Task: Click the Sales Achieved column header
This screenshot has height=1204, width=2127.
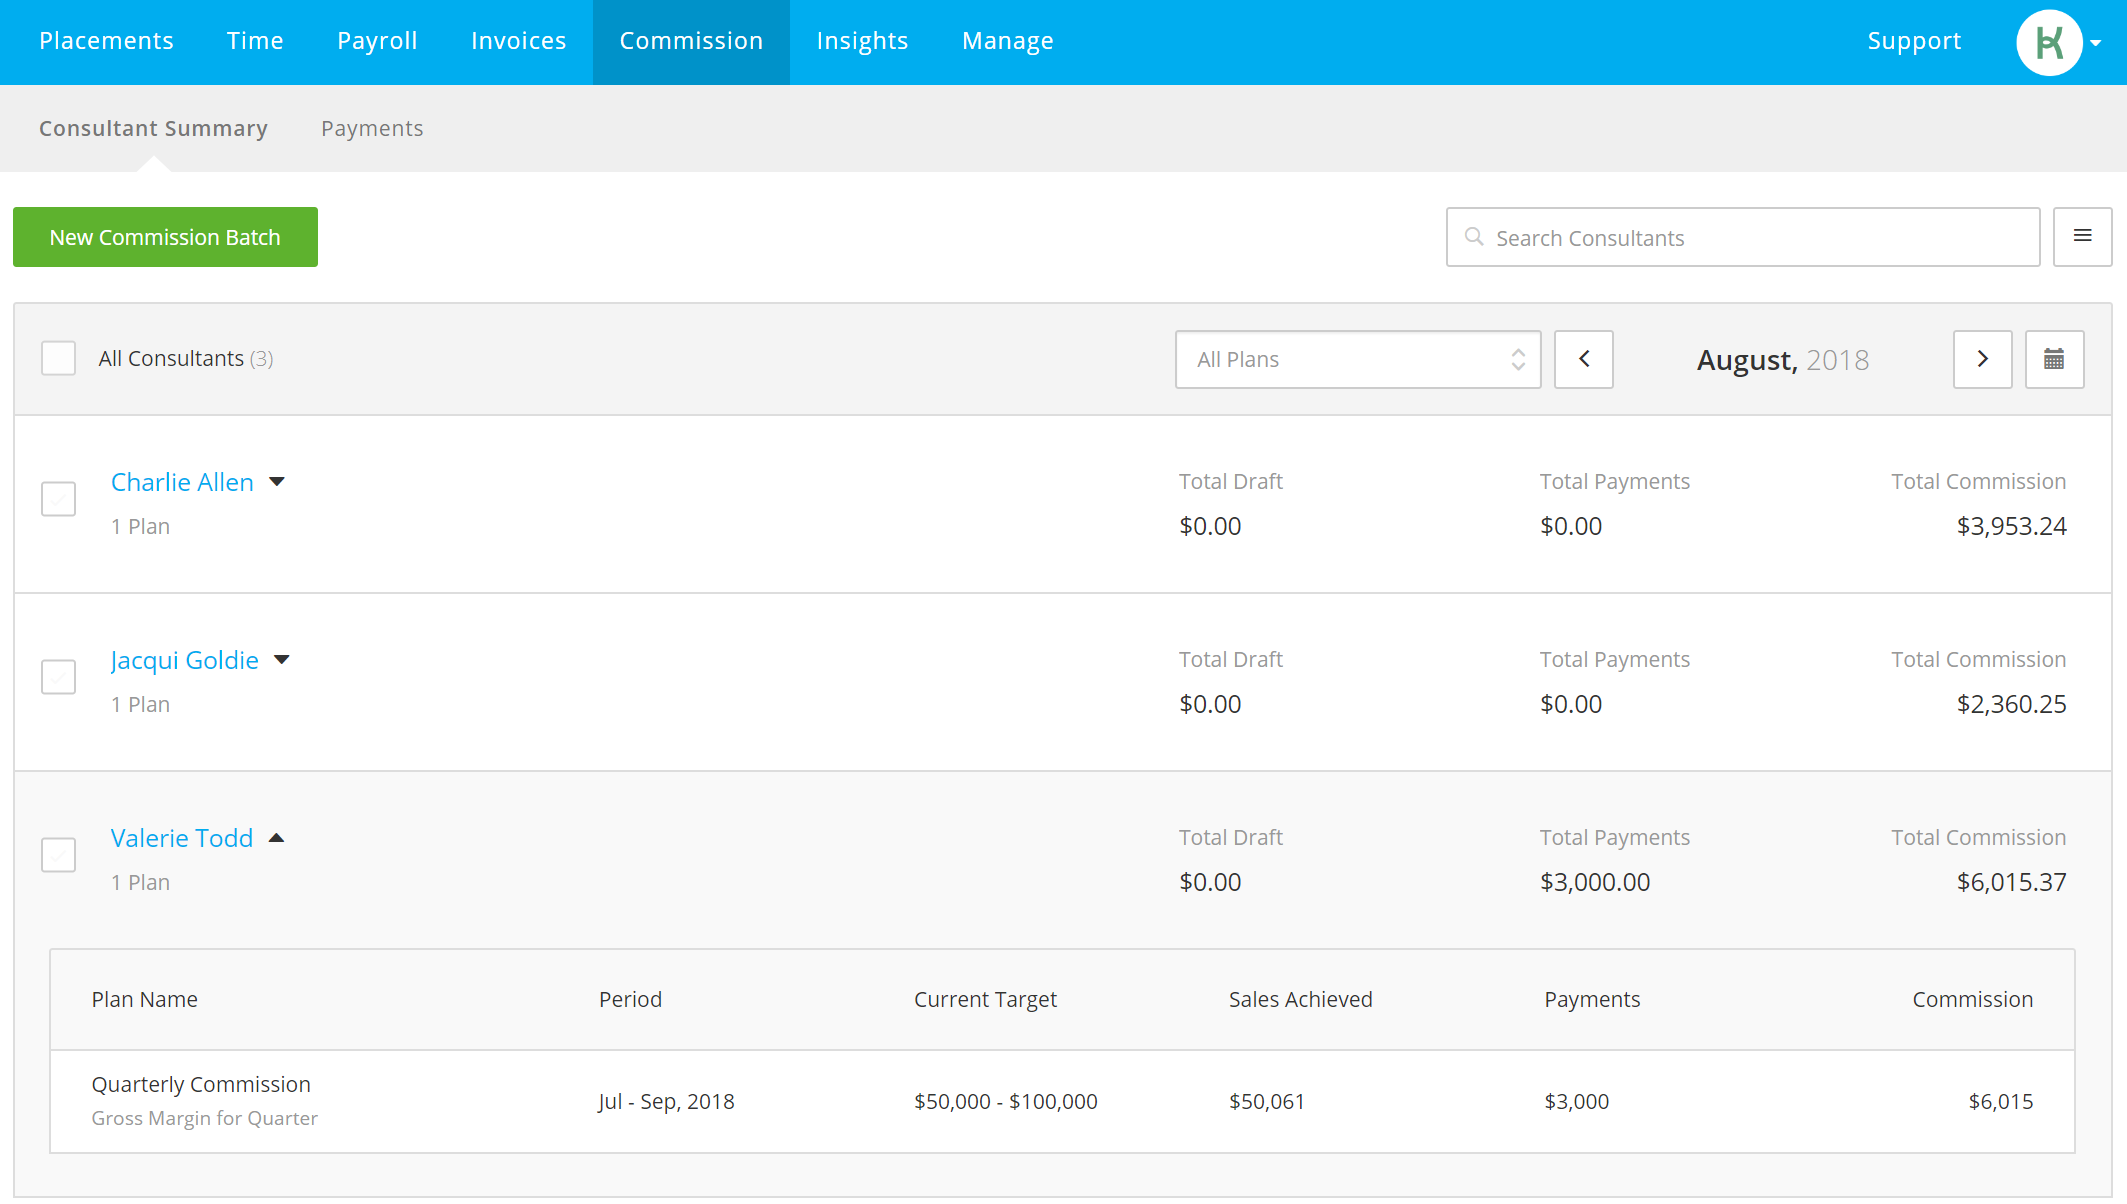Action: pyautogui.click(x=1300, y=999)
